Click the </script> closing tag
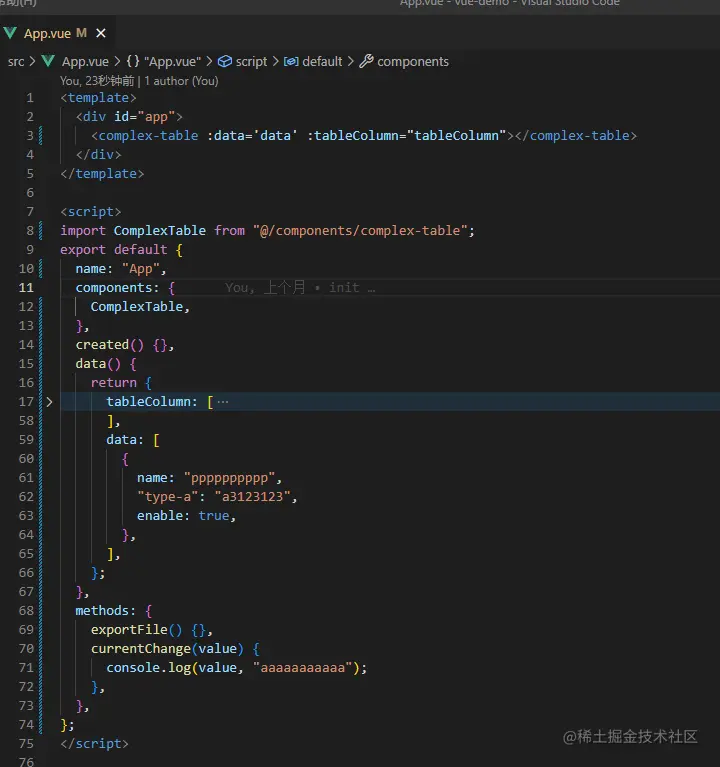This screenshot has width=720, height=767. coord(94,744)
